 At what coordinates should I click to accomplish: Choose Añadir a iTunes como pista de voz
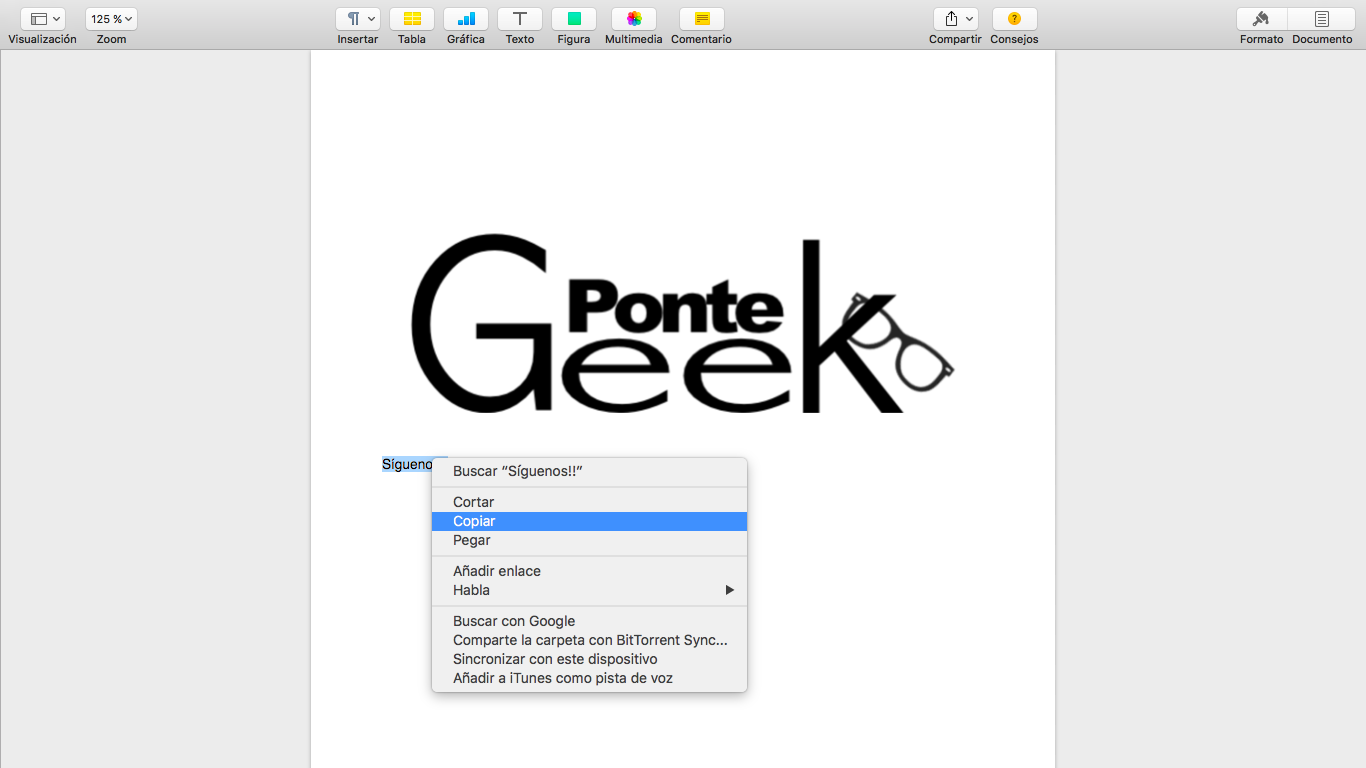[589, 678]
